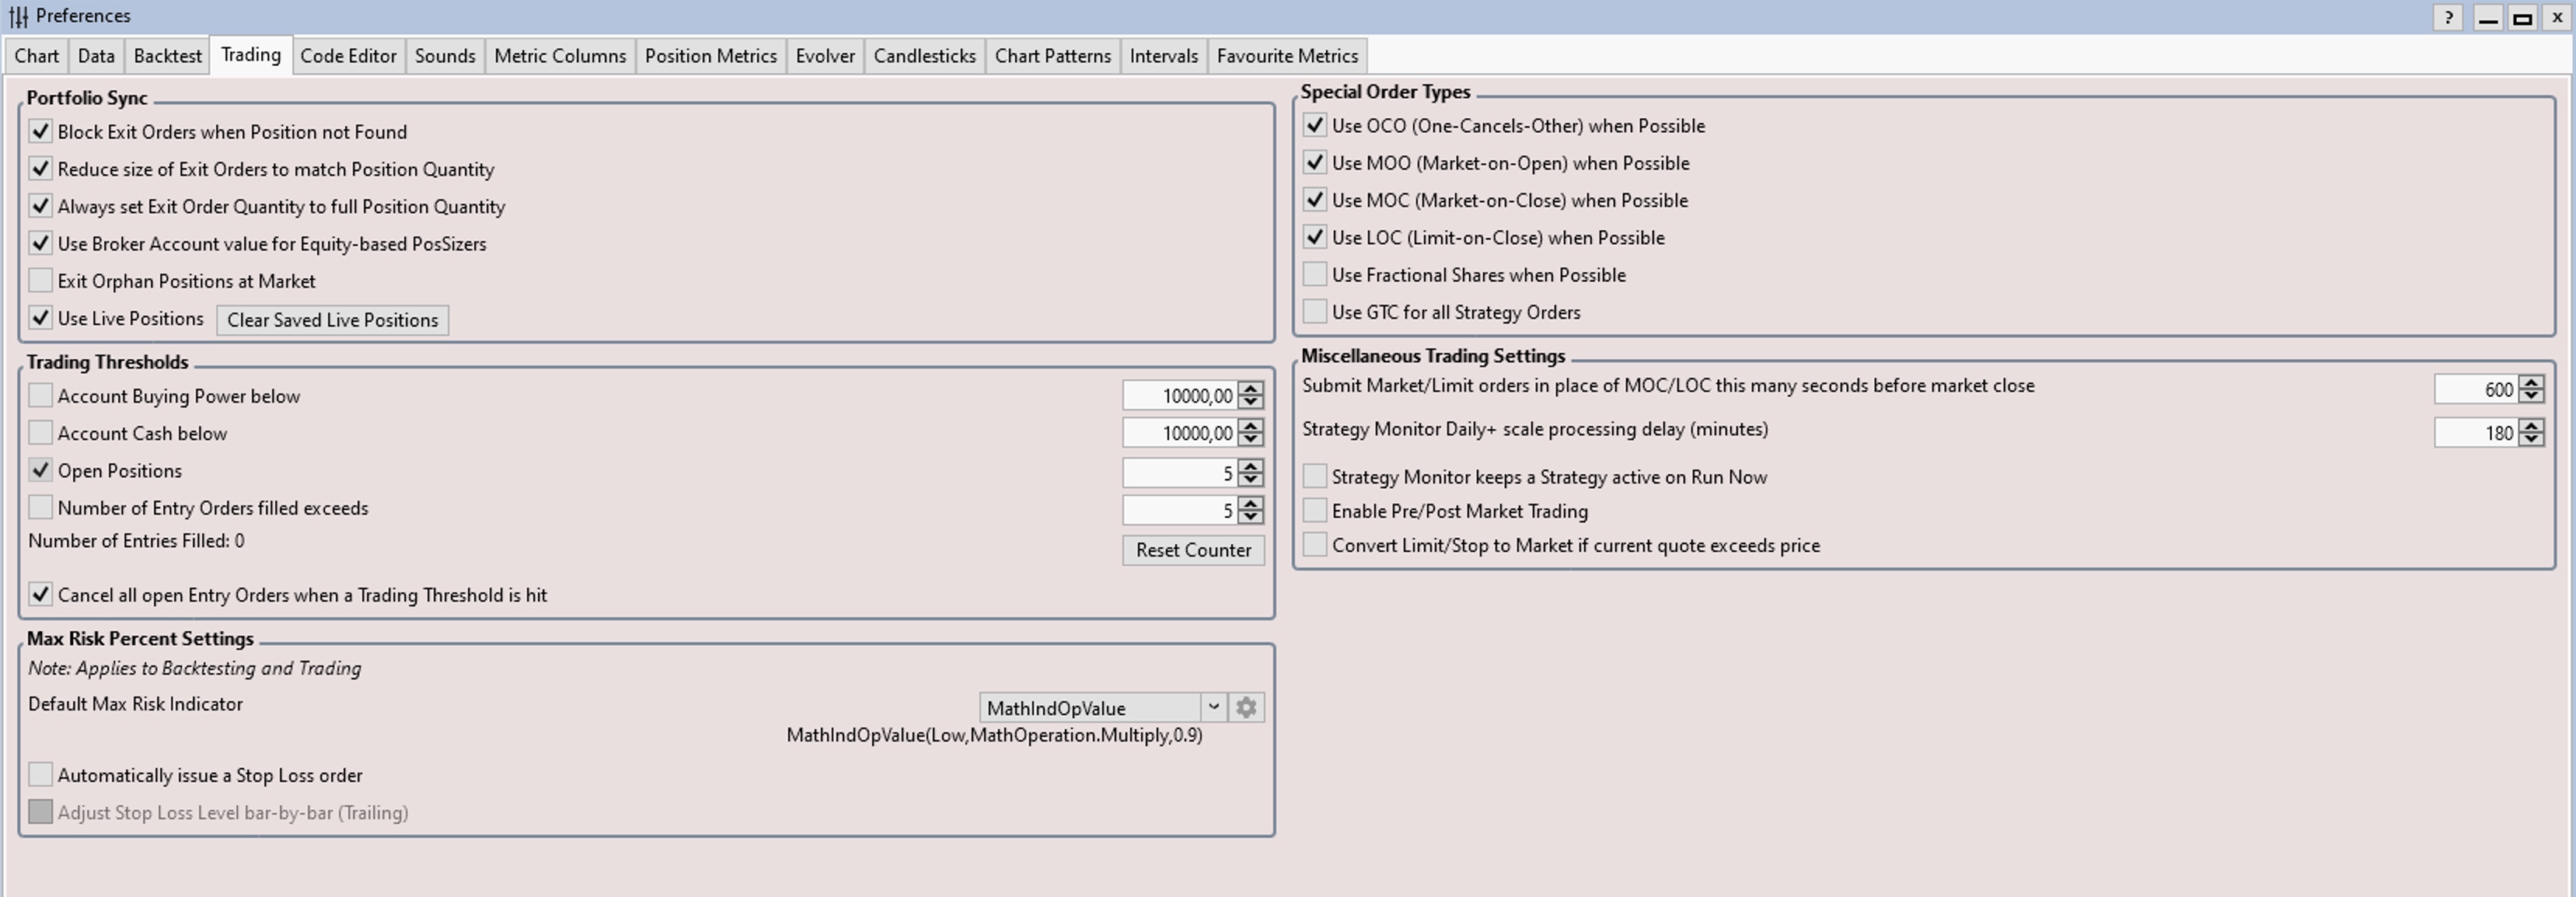Increase MOC/LOC seconds before close value
Screen dimensions: 2576x897
tap(2531, 383)
